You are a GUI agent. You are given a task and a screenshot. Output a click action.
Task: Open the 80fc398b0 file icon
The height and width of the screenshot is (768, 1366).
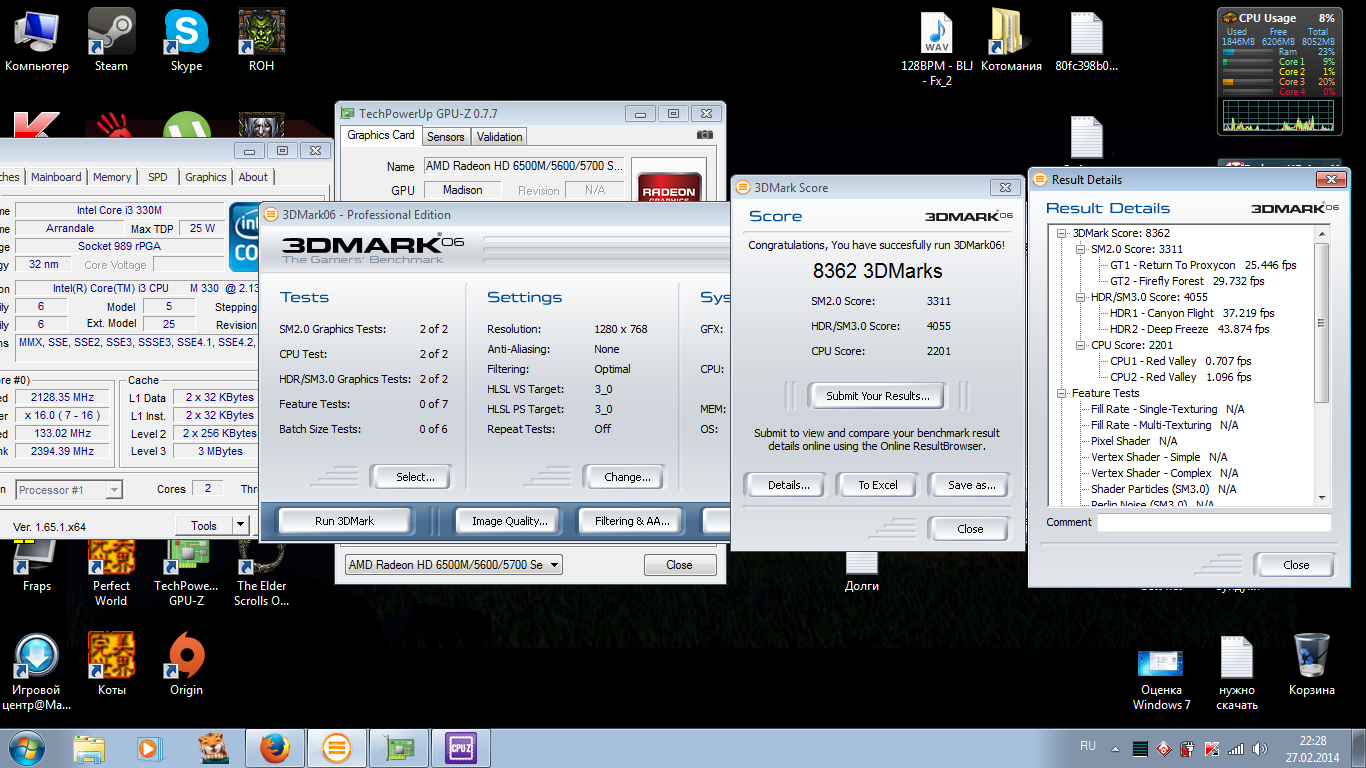[x=1086, y=41]
